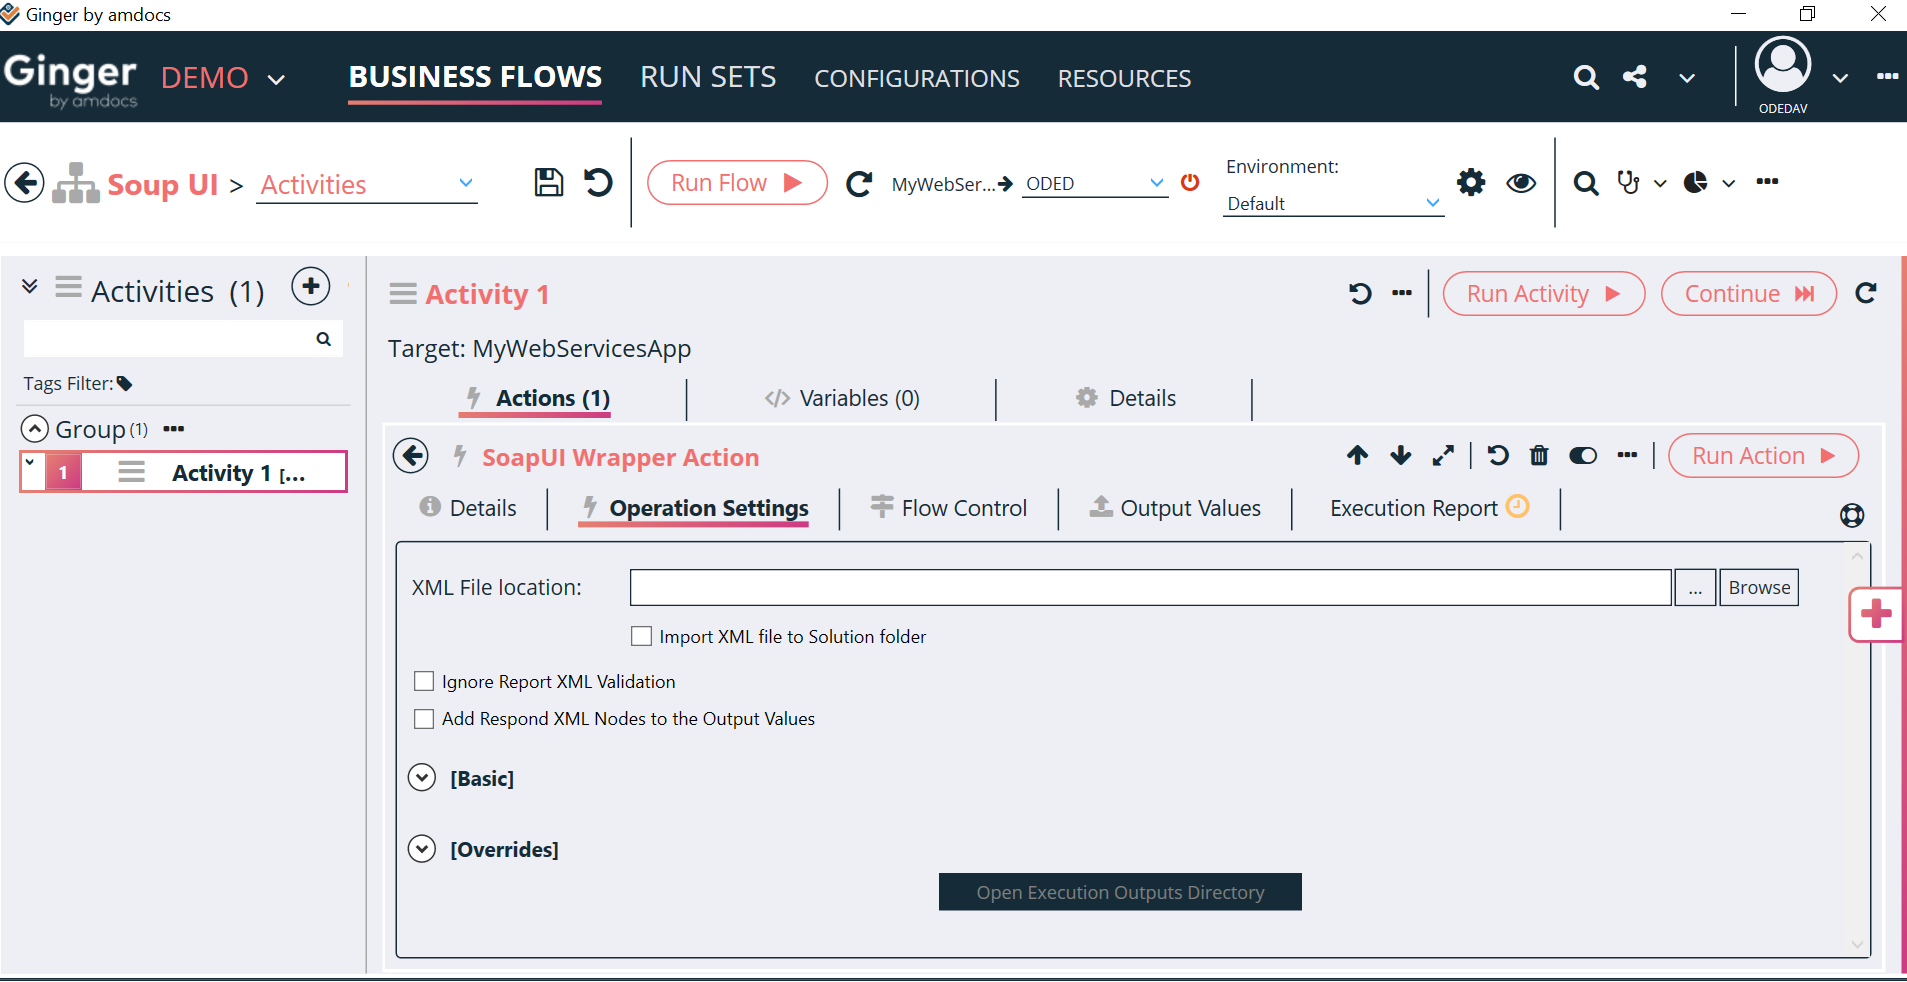Click the activities search input box
This screenshot has height=982, width=1907.
pos(183,339)
